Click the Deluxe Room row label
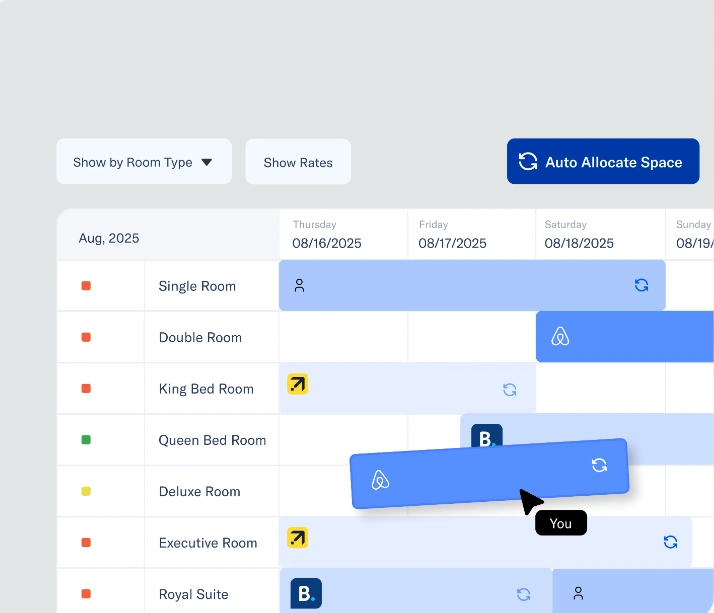Image resolution: width=714 pixels, height=613 pixels. point(199,491)
